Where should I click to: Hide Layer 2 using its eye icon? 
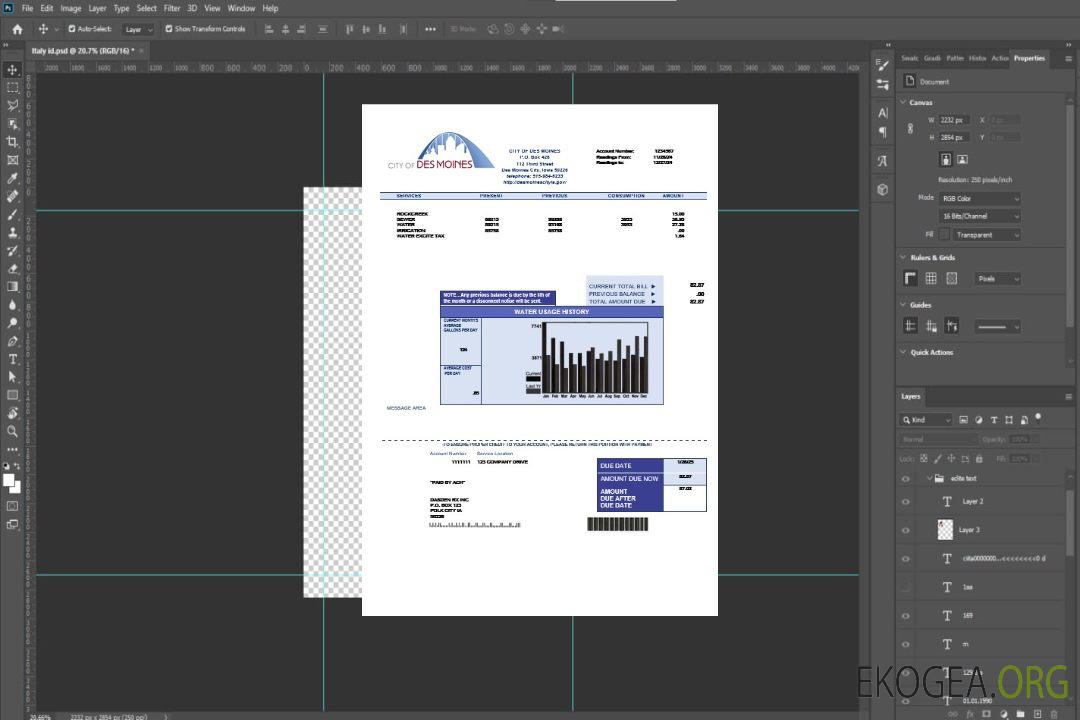(906, 501)
